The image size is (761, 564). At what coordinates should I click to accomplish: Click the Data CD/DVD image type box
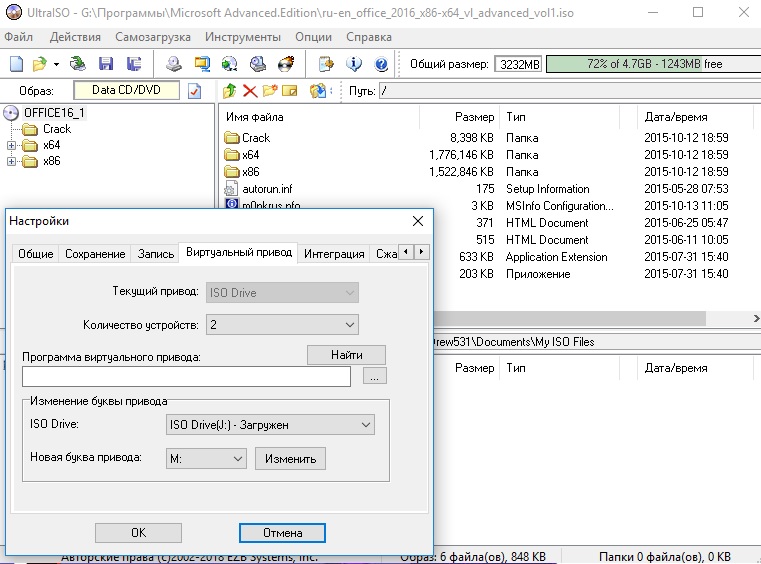pyautogui.click(x=126, y=90)
